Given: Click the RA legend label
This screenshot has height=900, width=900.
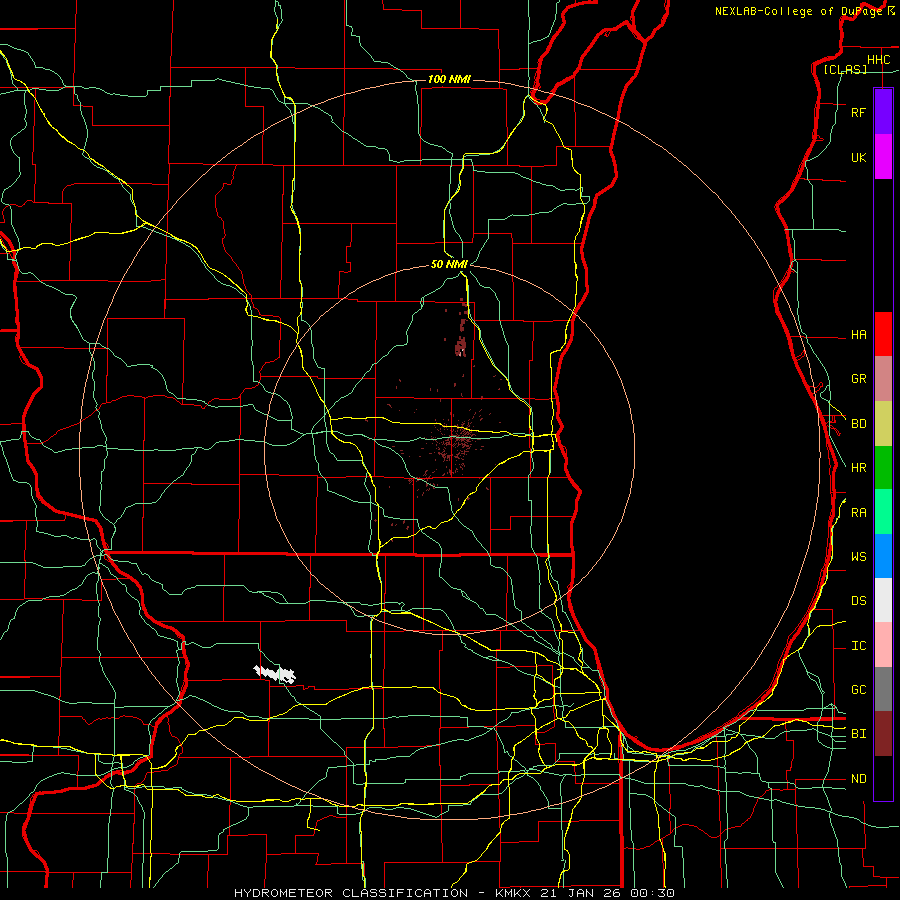Looking at the screenshot, I should tap(858, 513).
